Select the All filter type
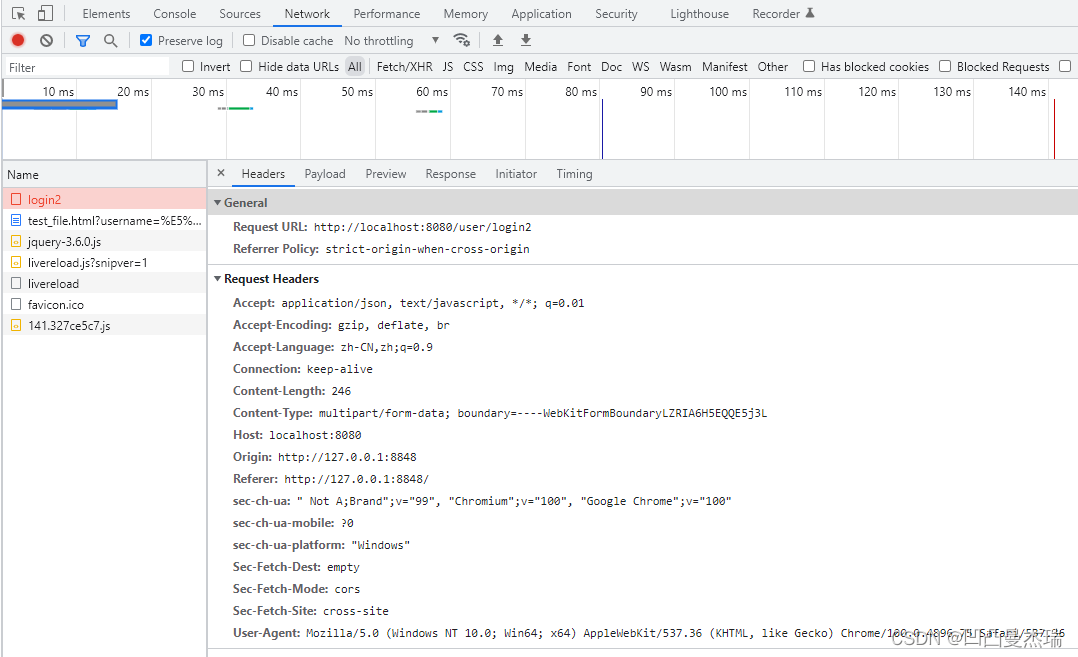Screen dimensions: 1078x657 pos(355,67)
